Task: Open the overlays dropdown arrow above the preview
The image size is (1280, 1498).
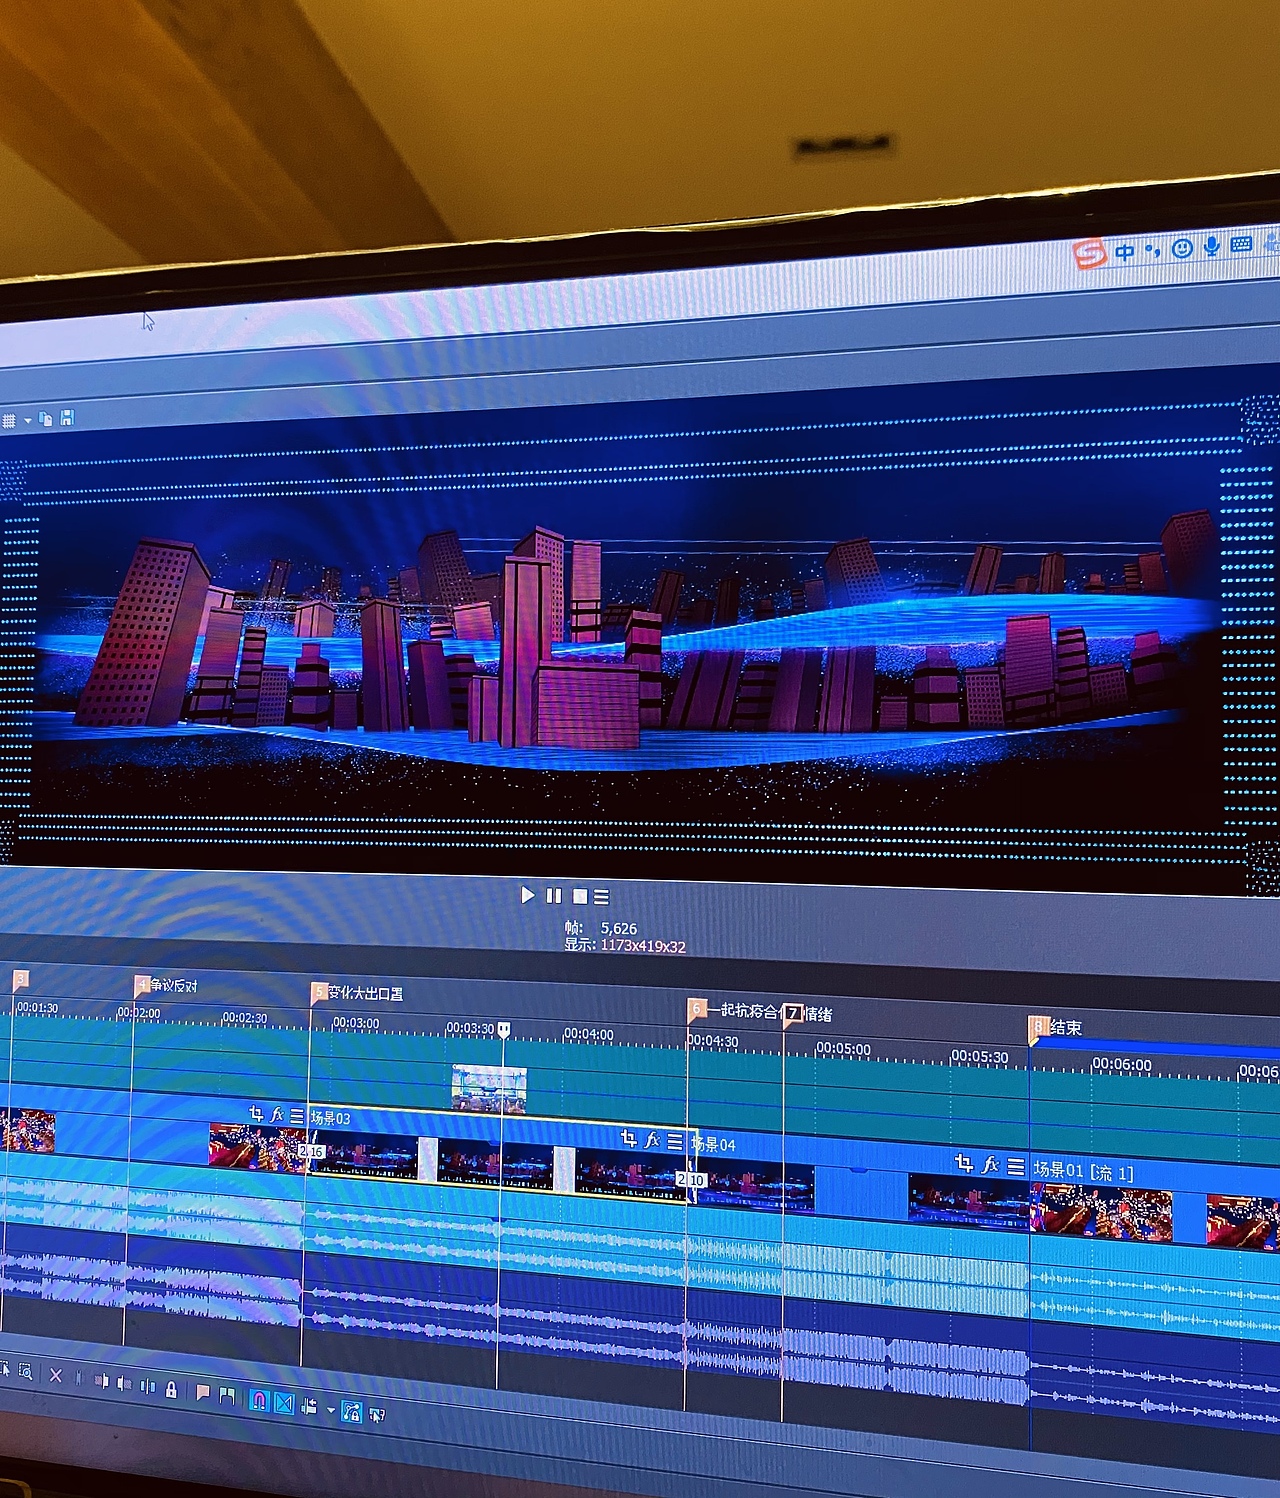Action: pos(27,420)
